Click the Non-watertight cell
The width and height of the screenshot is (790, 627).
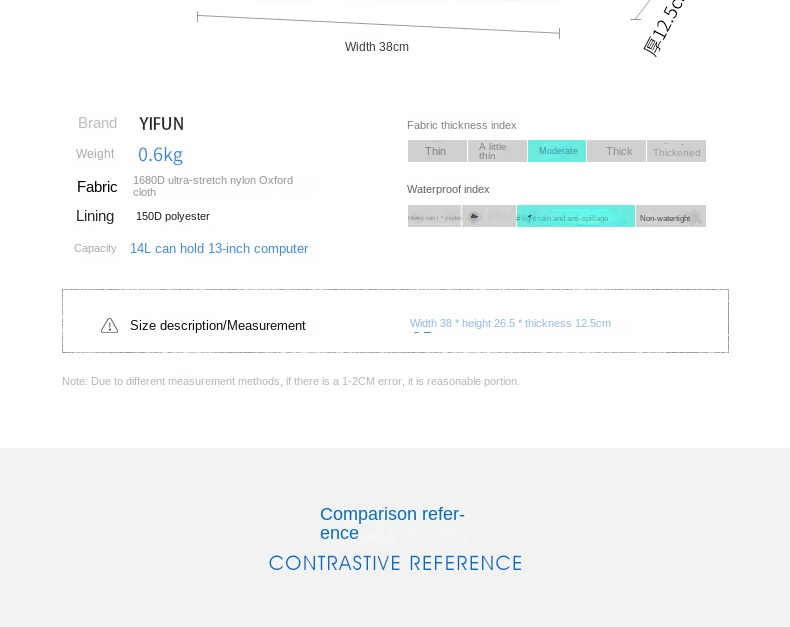671,216
